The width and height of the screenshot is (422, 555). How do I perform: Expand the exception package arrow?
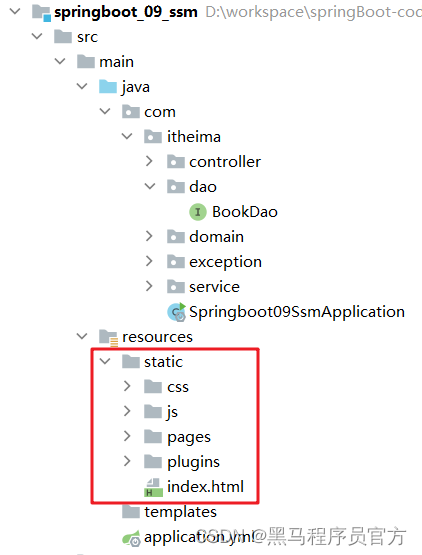pyautogui.click(x=149, y=261)
